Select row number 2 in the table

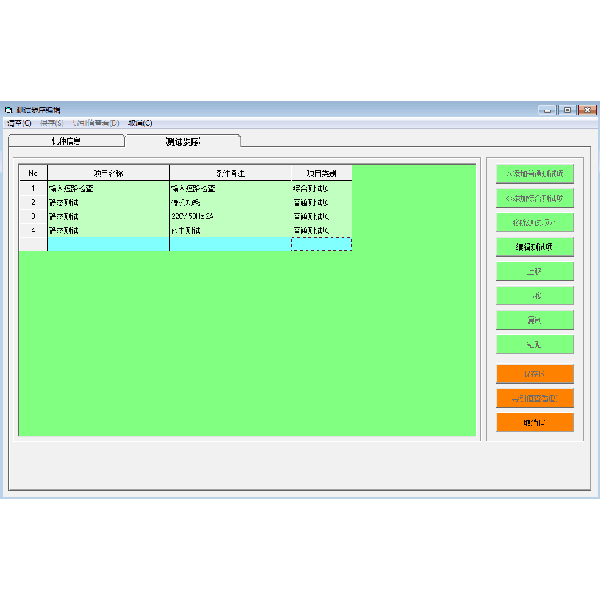[x=33, y=202]
